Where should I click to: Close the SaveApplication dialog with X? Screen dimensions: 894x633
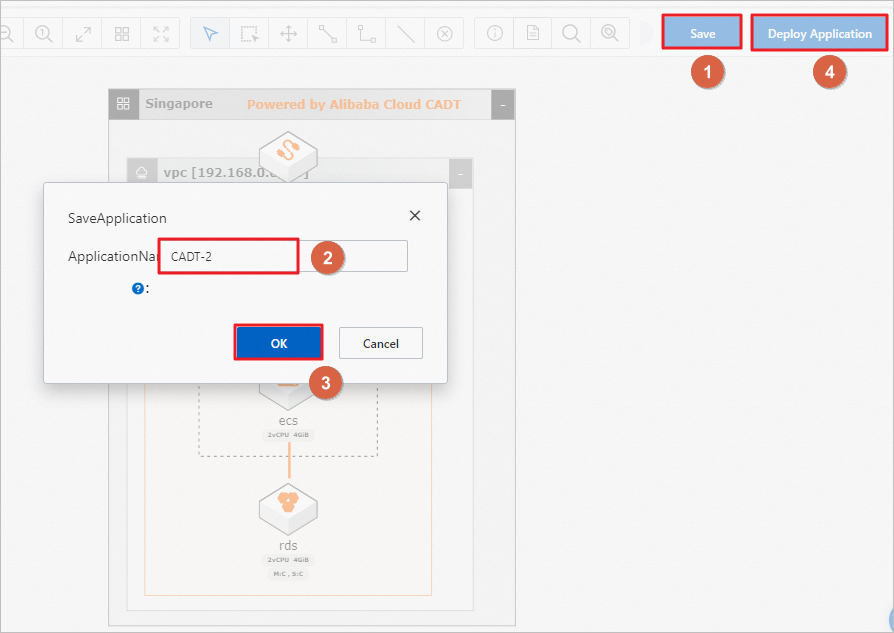click(415, 216)
